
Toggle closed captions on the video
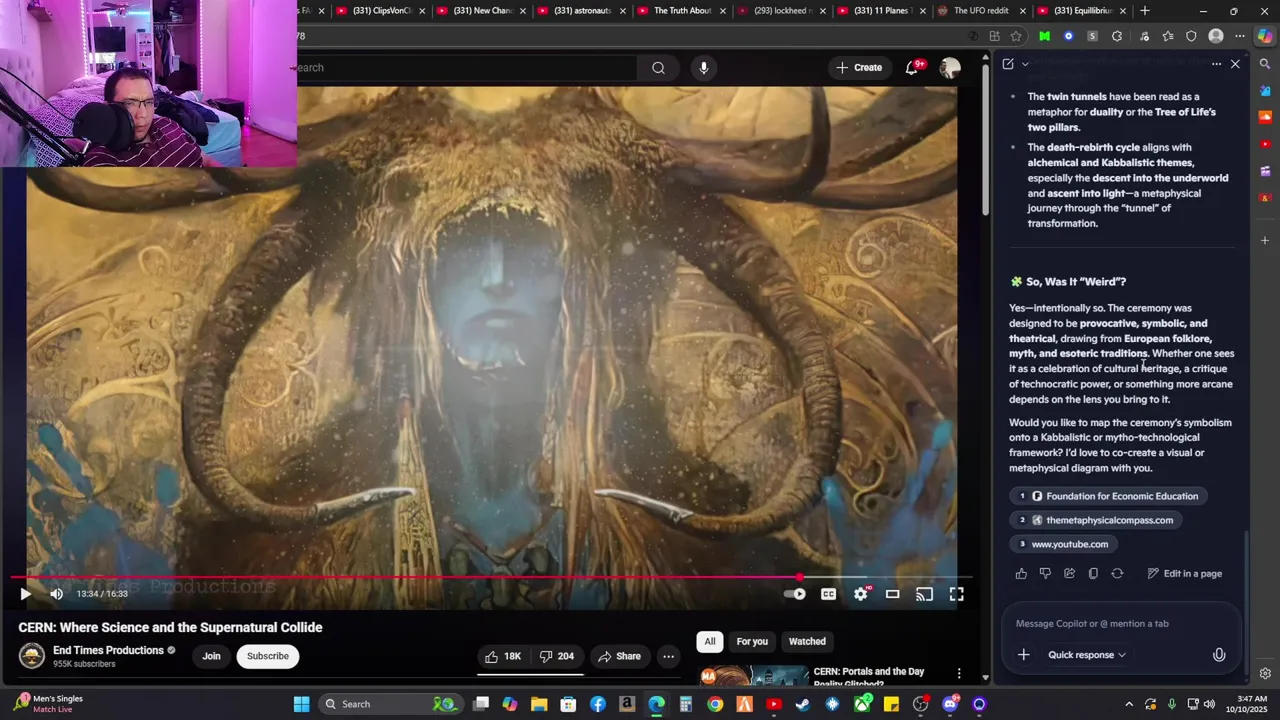pos(828,594)
